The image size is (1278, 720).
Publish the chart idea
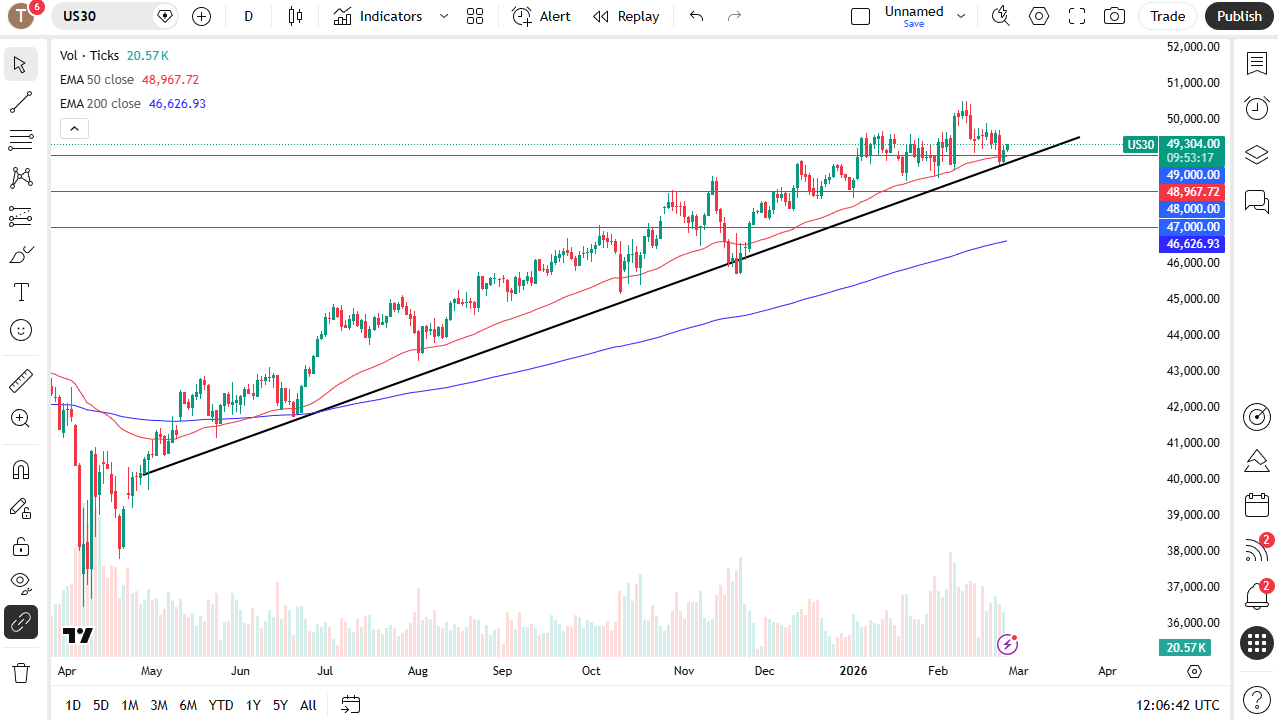(x=1240, y=16)
